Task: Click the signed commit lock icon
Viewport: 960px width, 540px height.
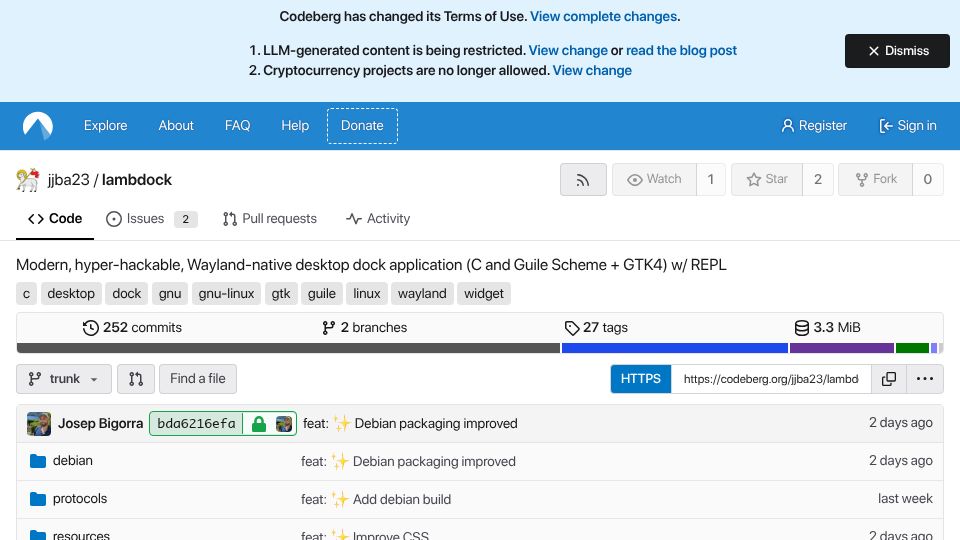Action: [x=259, y=424]
